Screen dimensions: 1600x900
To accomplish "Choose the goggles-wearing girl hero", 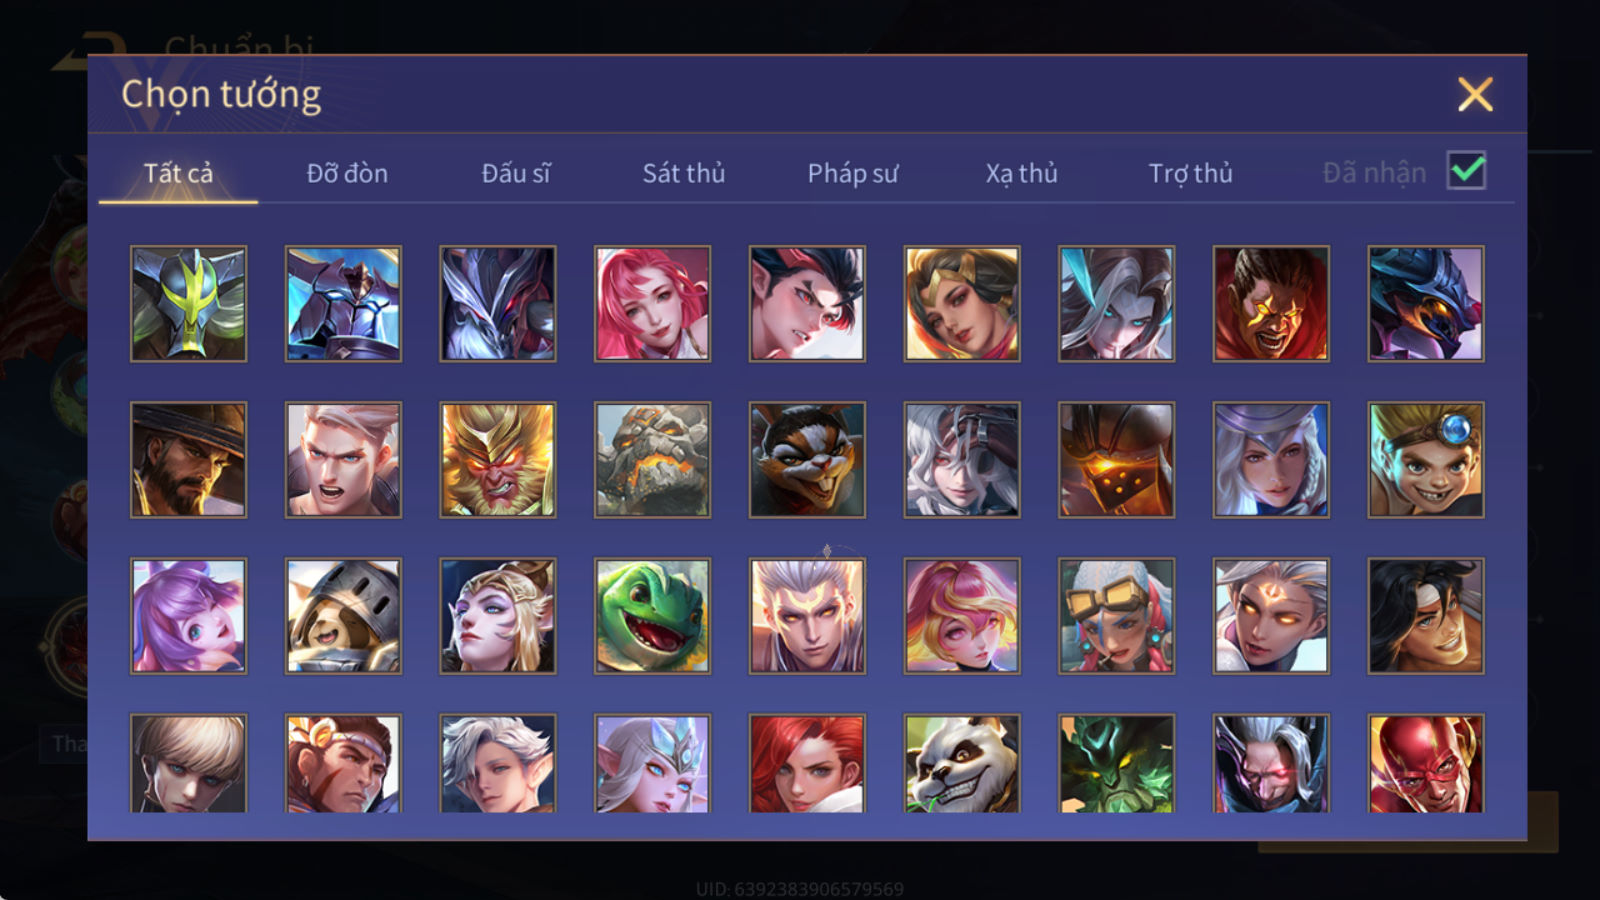I will [1116, 616].
